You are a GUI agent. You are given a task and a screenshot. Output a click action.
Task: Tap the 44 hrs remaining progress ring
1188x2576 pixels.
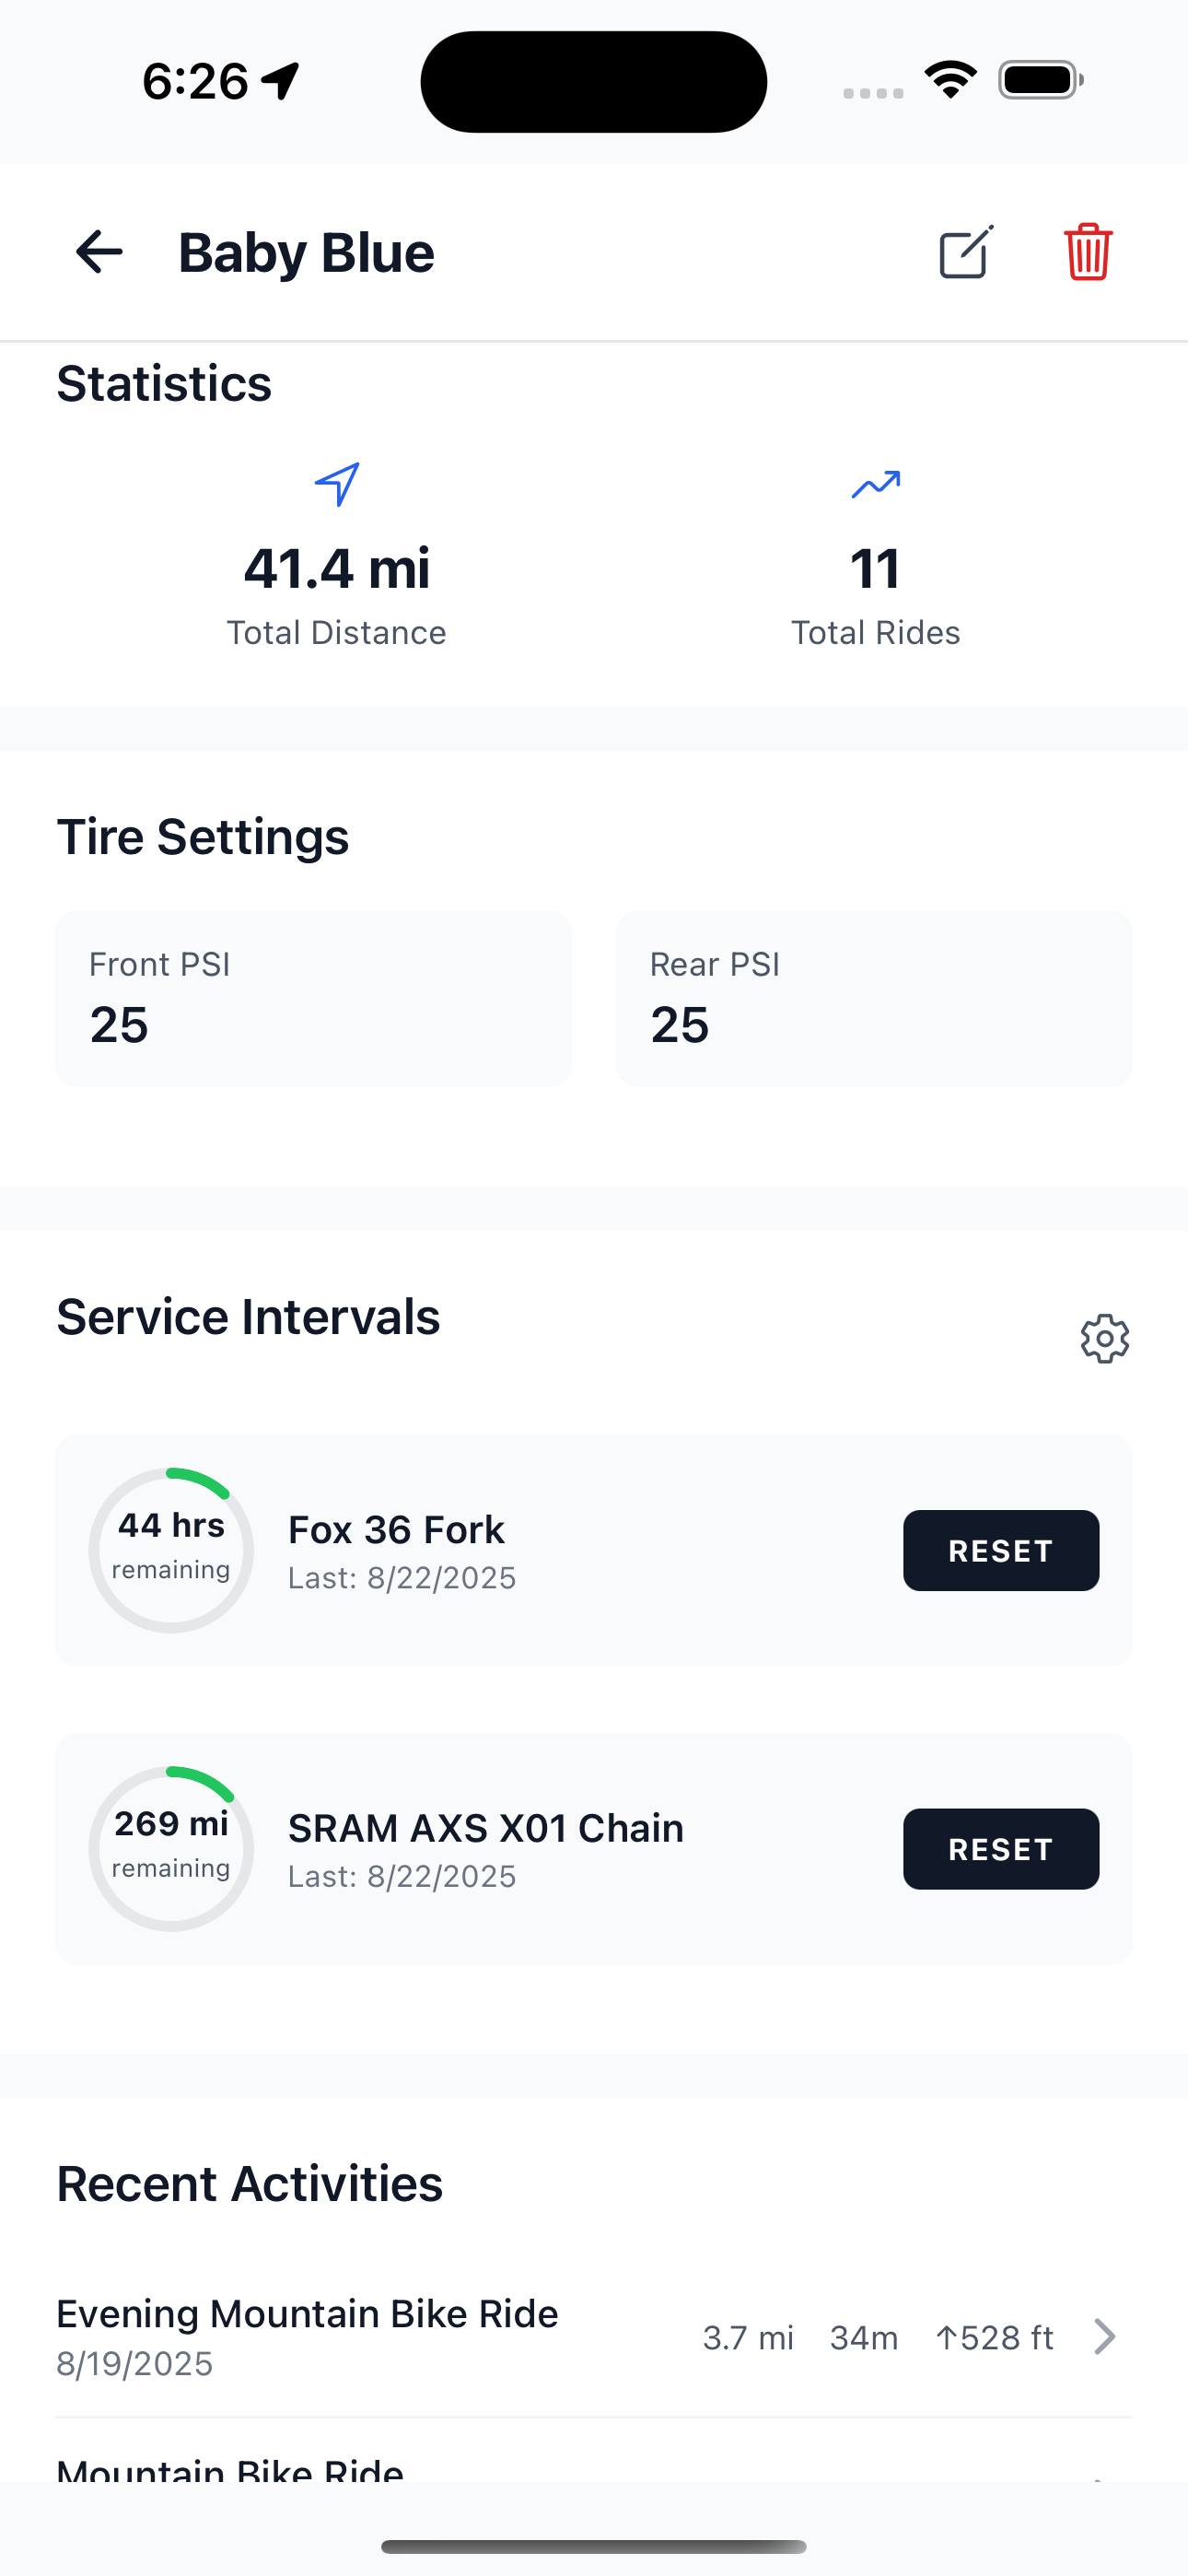(x=171, y=1550)
